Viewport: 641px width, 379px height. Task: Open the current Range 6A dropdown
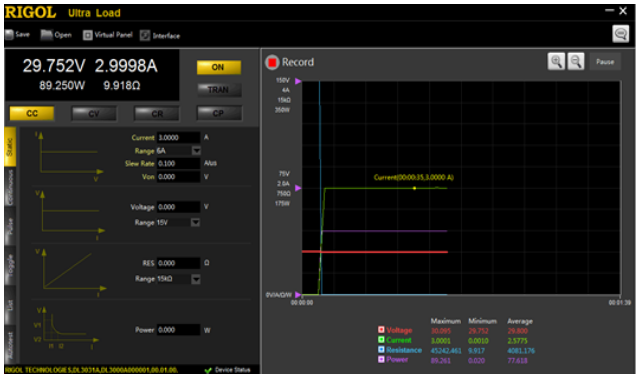pyautogui.click(x=196, y=151)
